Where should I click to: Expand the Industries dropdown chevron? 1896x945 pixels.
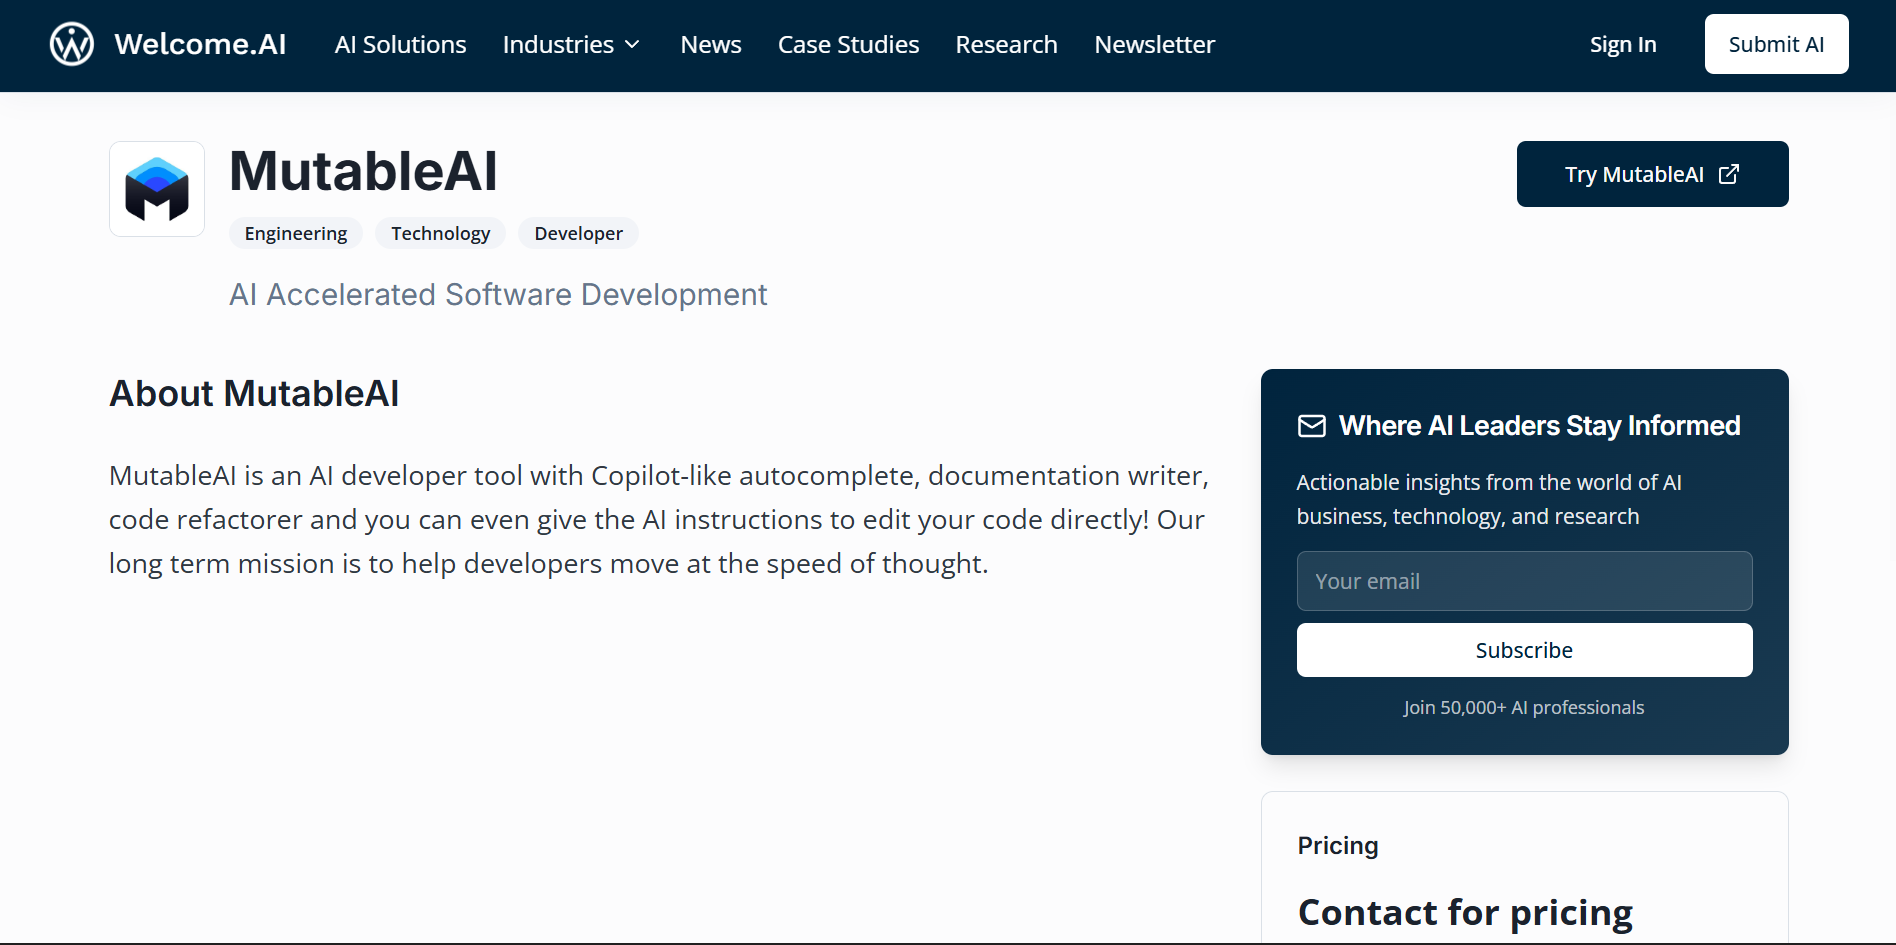(632, 45)
